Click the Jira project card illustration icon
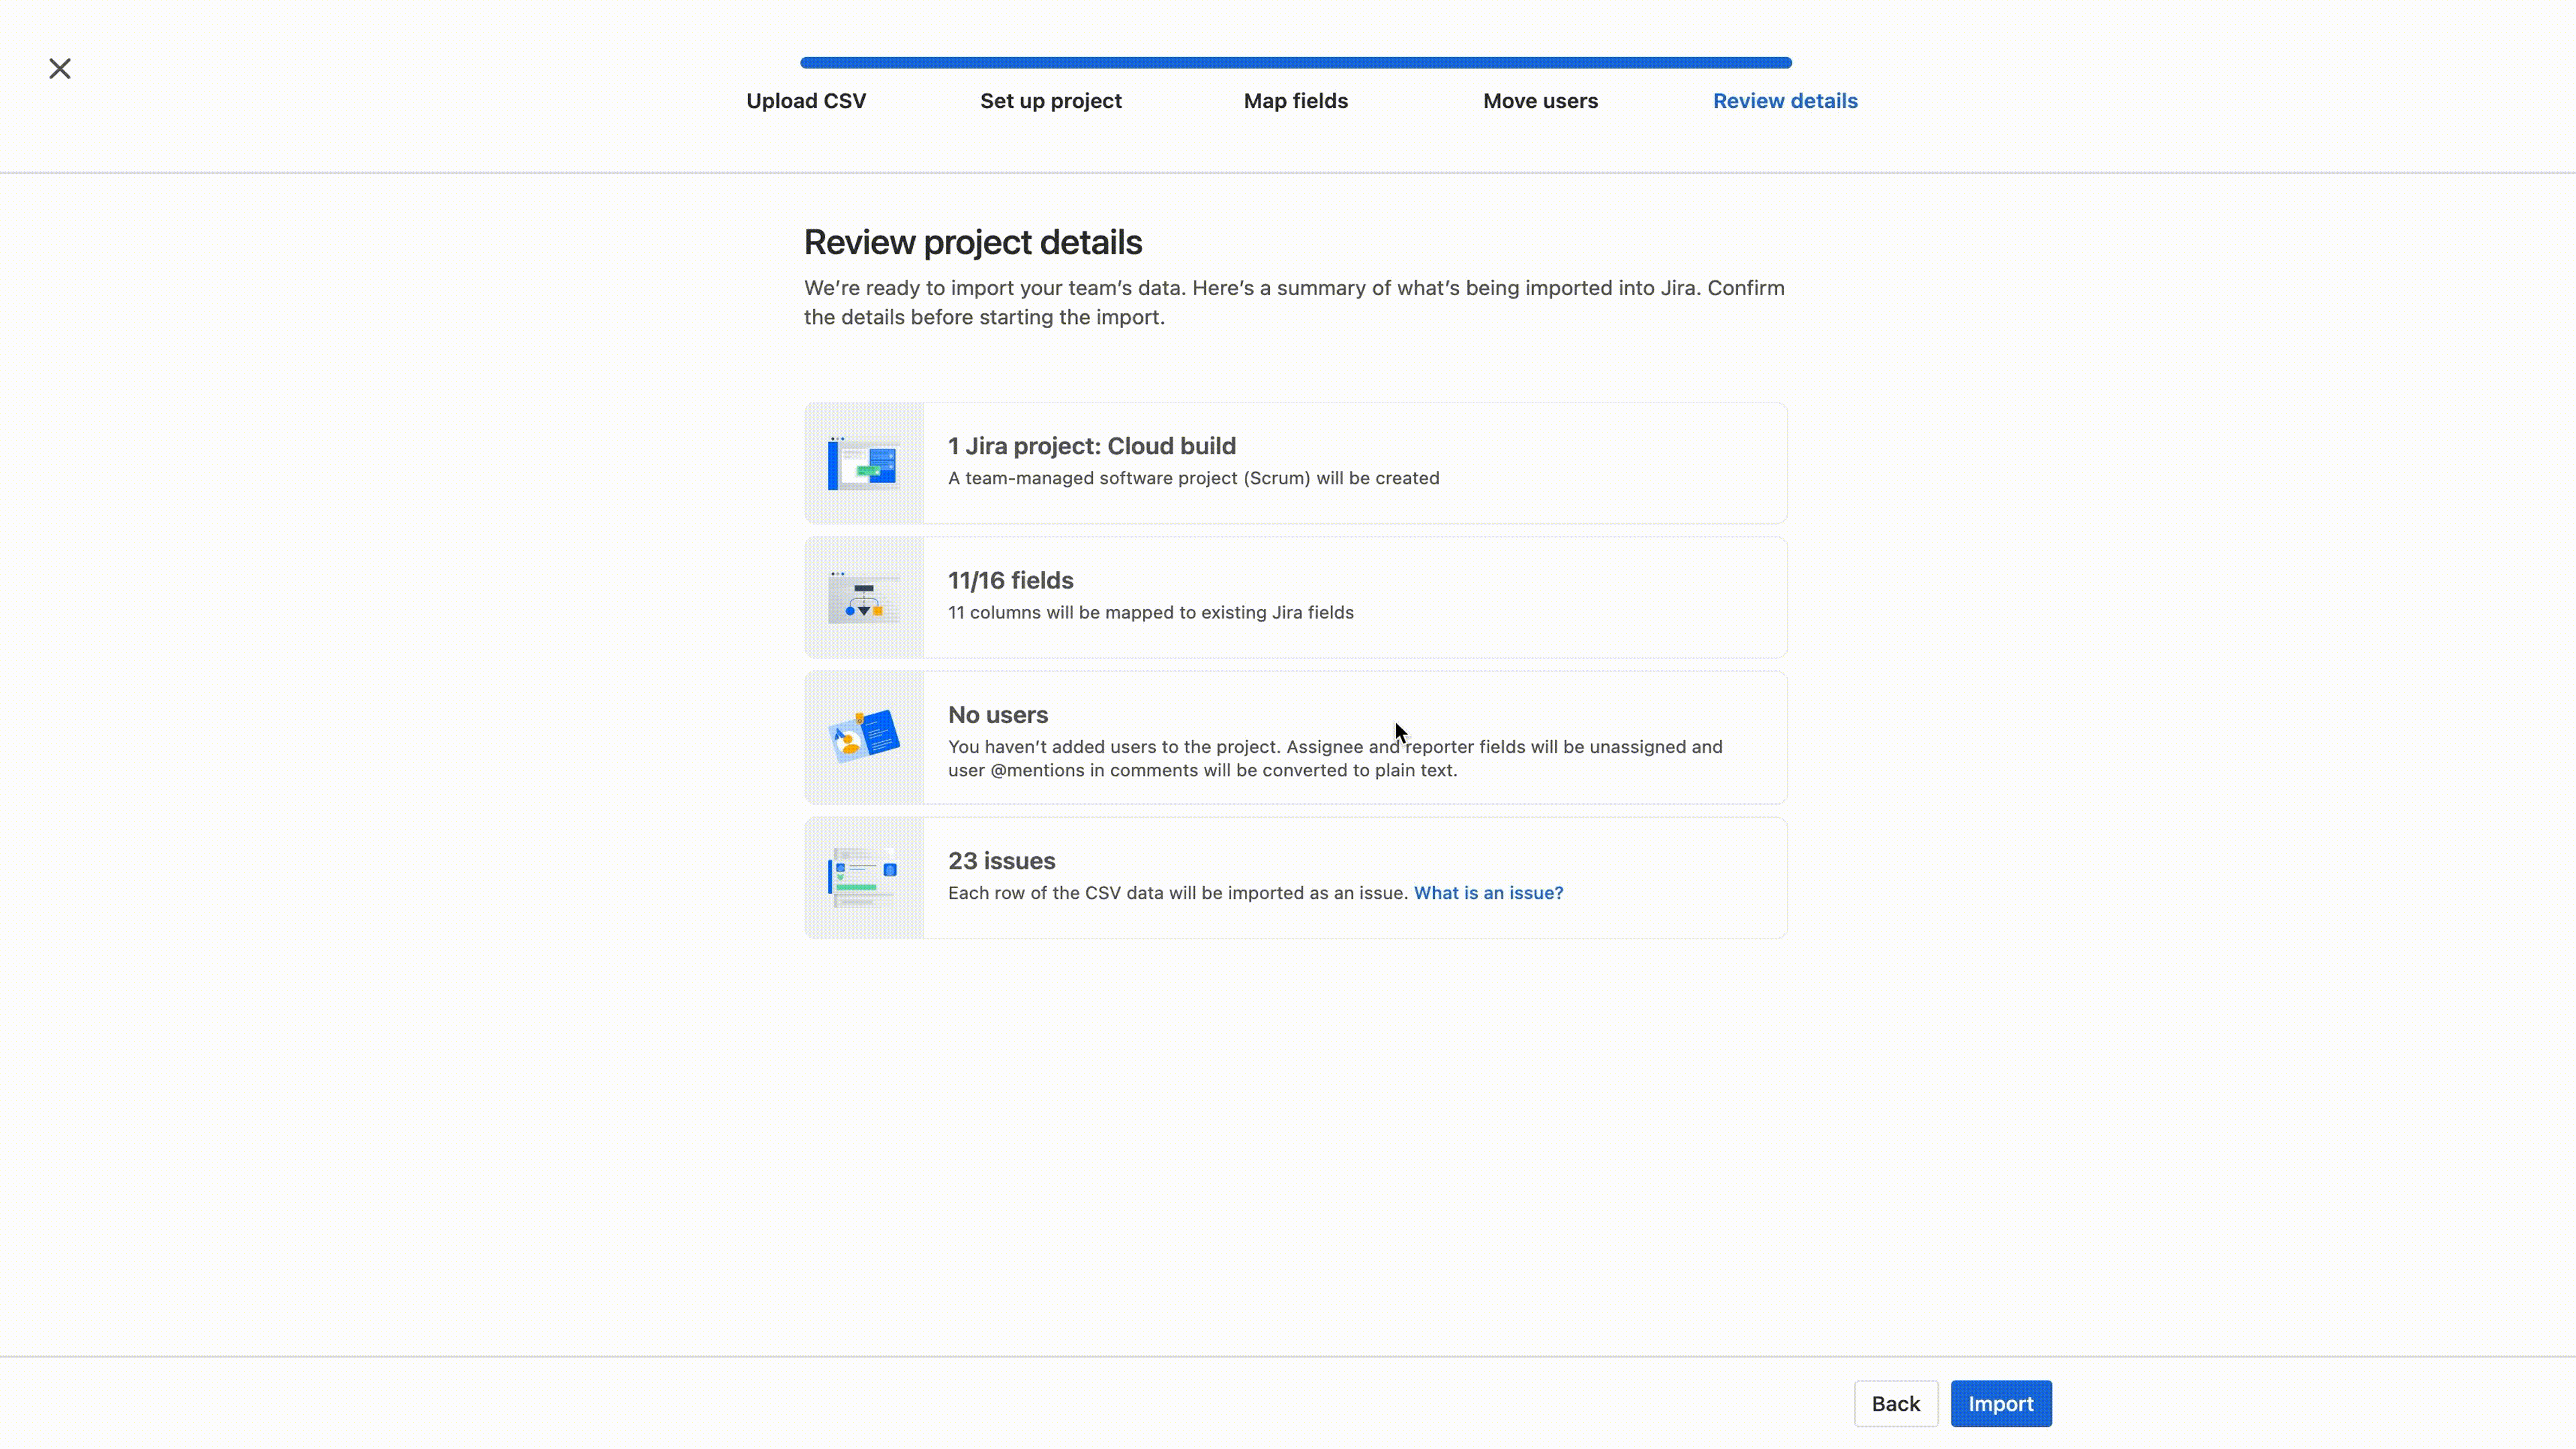This screenshot has height=1449, width=2576. (864, 463)
